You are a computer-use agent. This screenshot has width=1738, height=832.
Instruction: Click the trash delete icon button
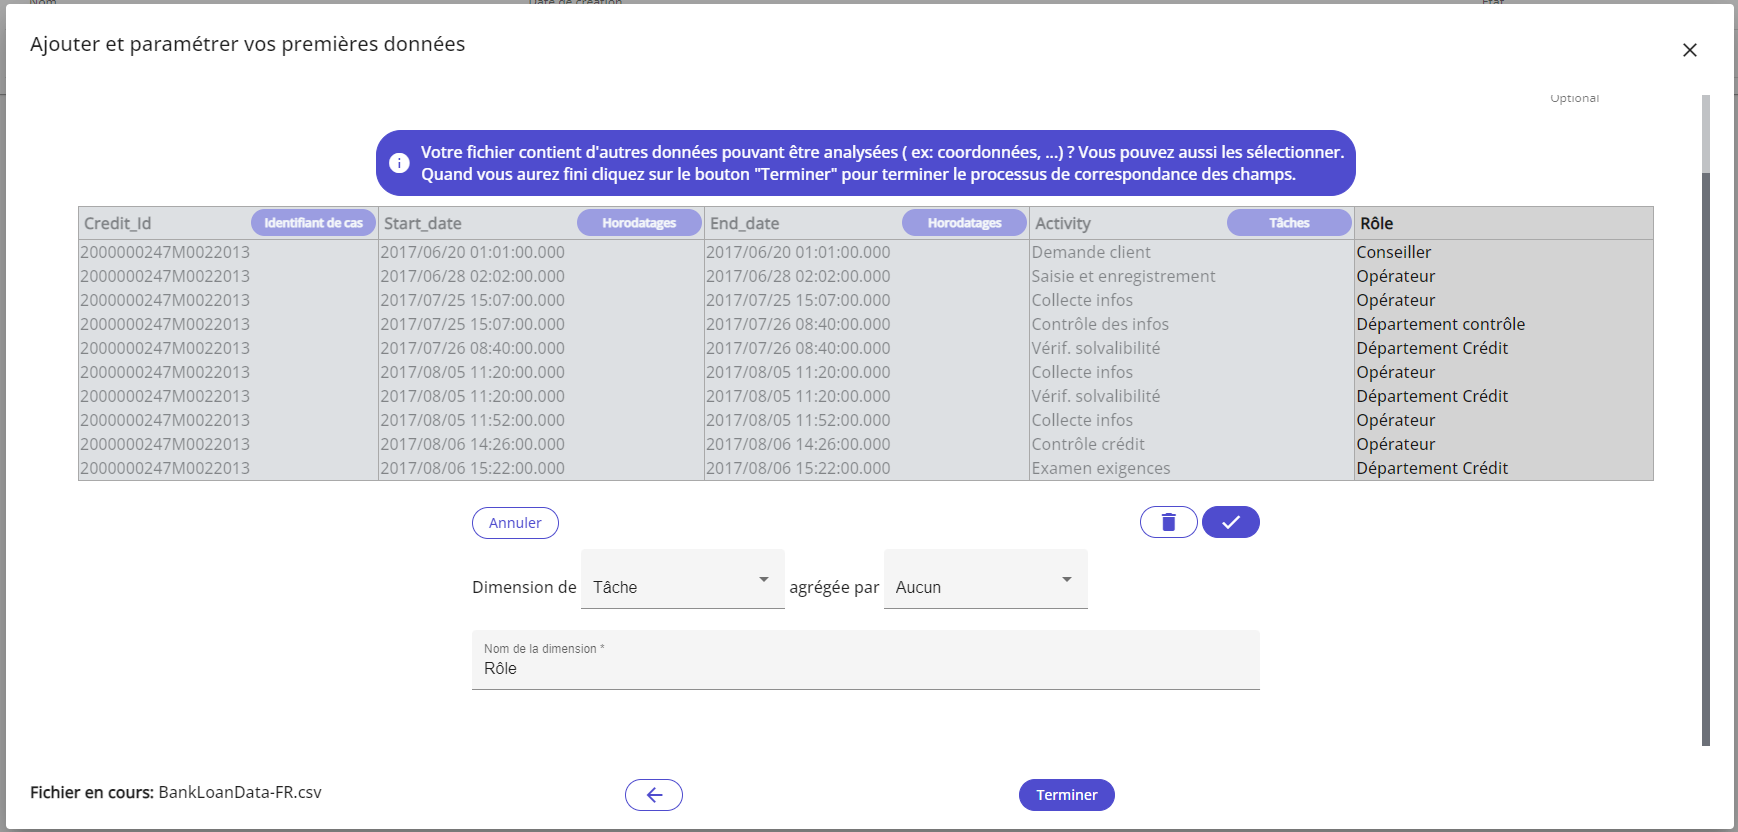point(1168,522)
